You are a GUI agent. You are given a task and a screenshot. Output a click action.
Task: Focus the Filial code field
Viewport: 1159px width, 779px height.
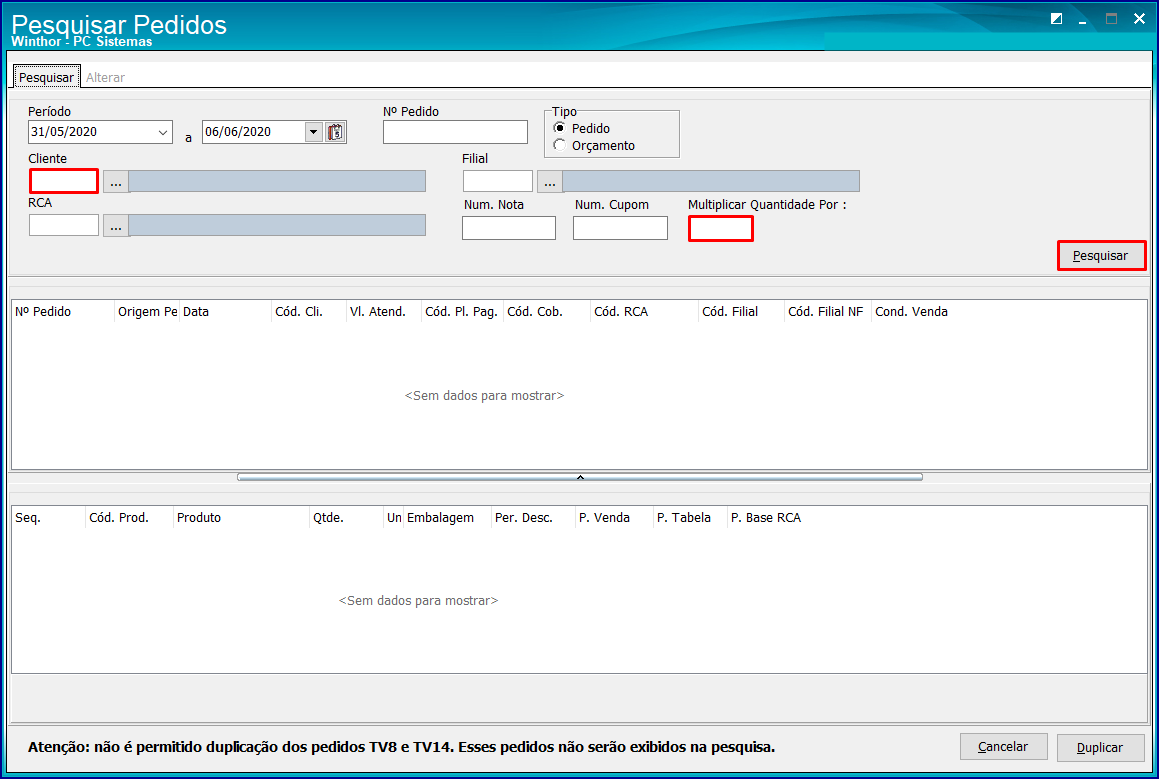pyautogui.click(x=497, y=181)
